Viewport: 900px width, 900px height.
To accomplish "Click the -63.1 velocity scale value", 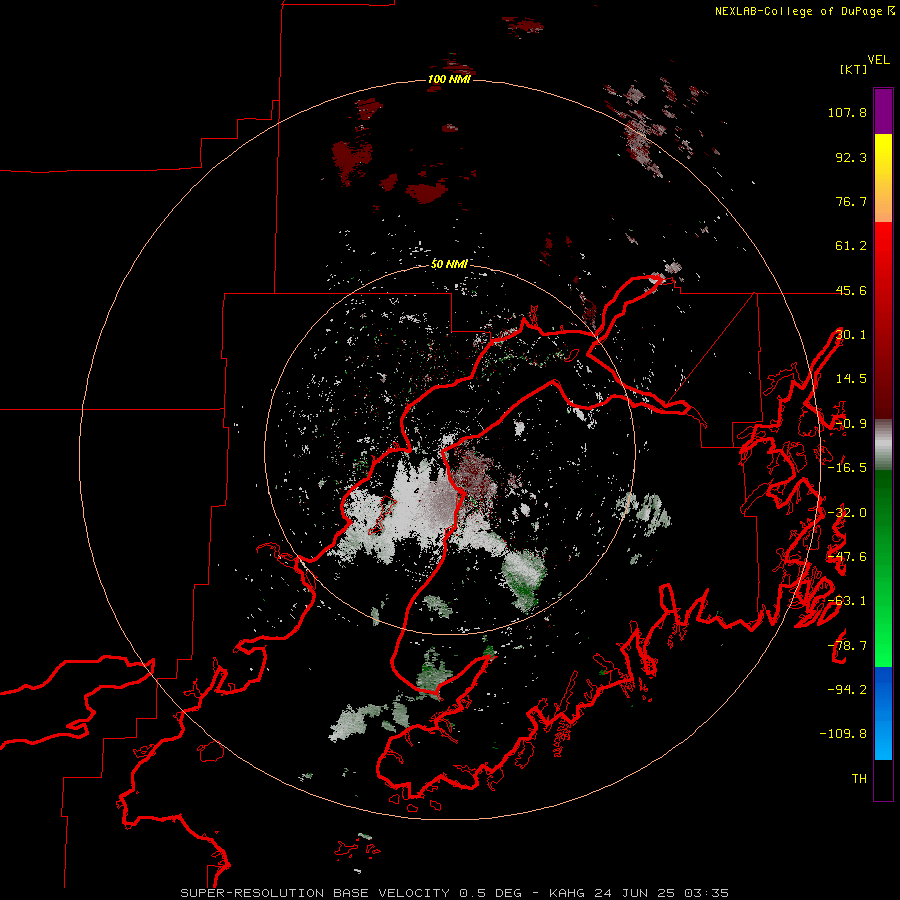I will (847, 601).
